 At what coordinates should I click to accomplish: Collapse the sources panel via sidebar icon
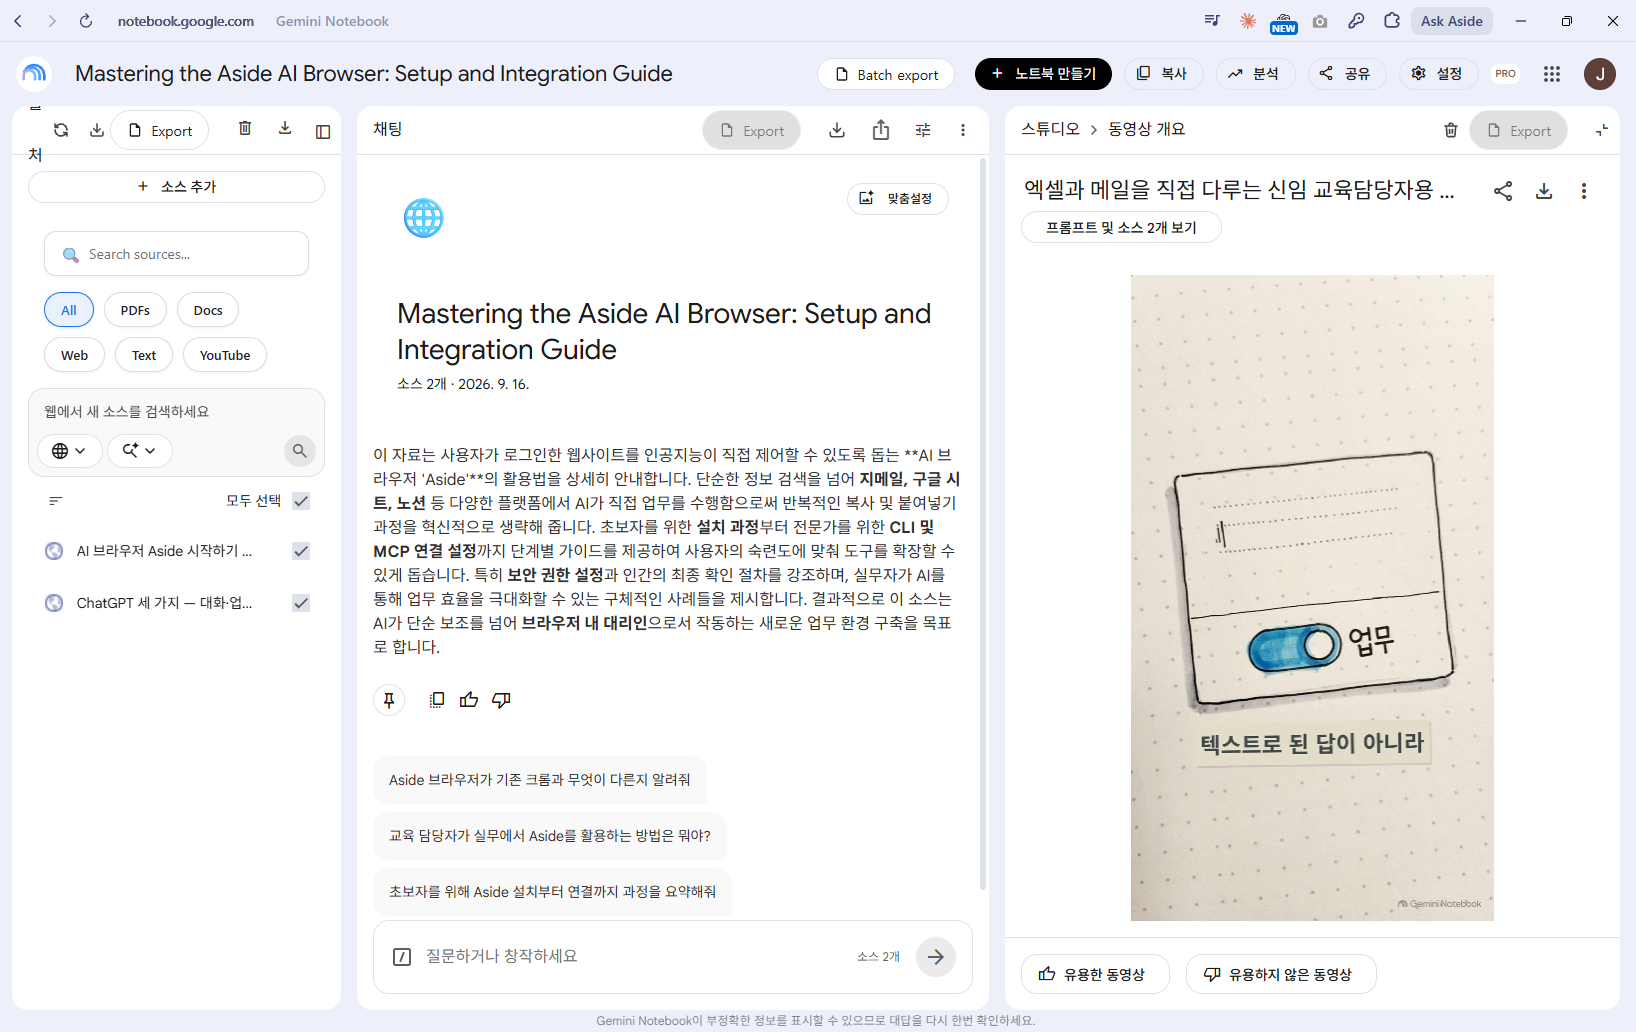[x=323, y=131]
